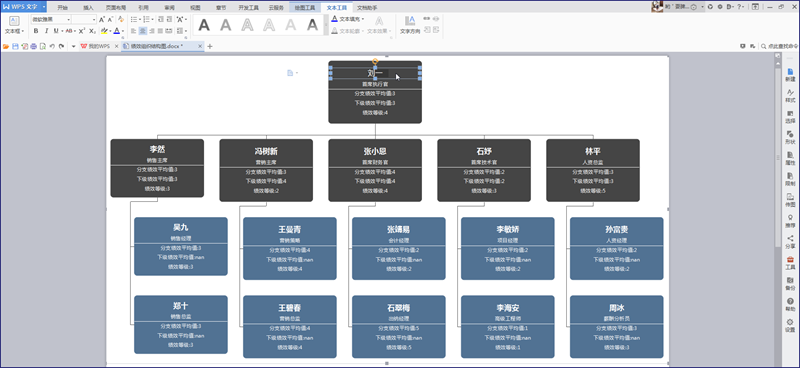Collapse the ribbon with the top-right icon
Image resolution: width=800 pixels, height=368 pixels.
[755, 7]
